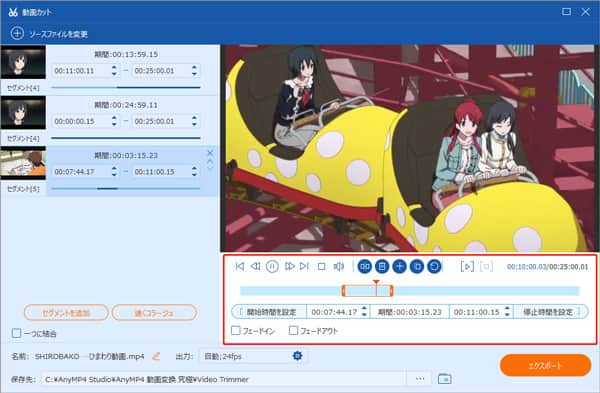Image resolution: width=600 pixels, height=393 pixels.
Task: Adjust start time stepper of 00:11:00.11 segment
Action: pos(114,70)
